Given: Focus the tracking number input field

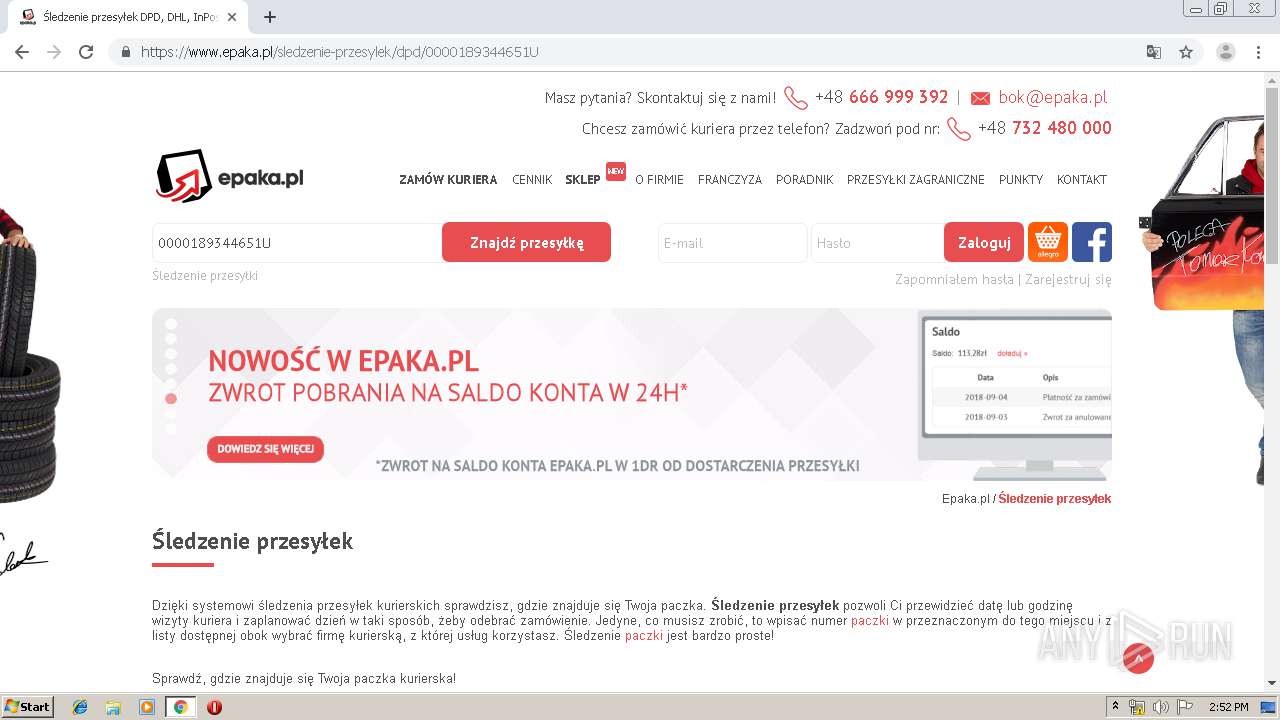Looking at the screenshot, I should (x=297, y=243).
